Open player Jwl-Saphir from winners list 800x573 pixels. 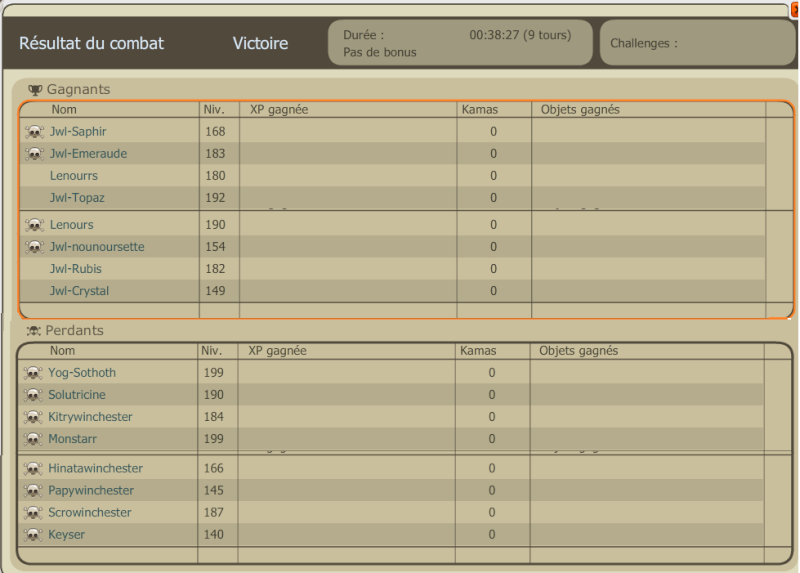tap(78, 132)
